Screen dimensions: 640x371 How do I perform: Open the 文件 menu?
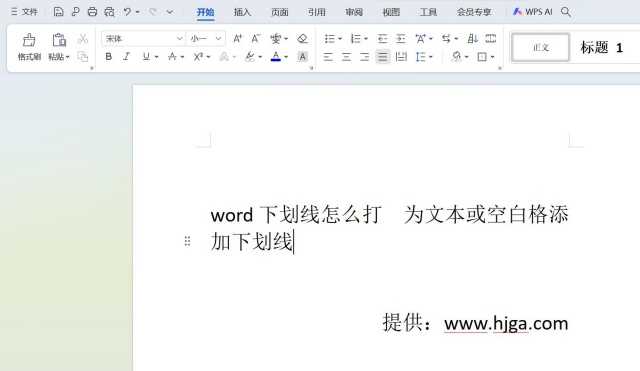click(x=24, y=12)
